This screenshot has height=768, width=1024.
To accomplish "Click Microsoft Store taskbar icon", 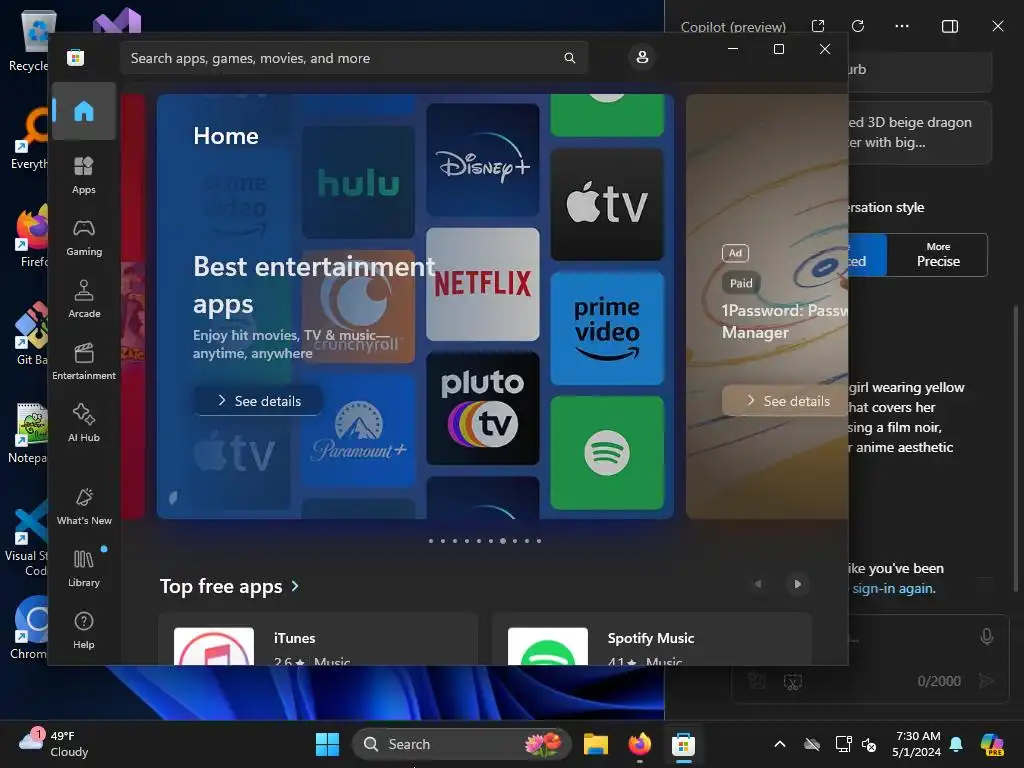I will pyautogui.click(x=683, y=744).
